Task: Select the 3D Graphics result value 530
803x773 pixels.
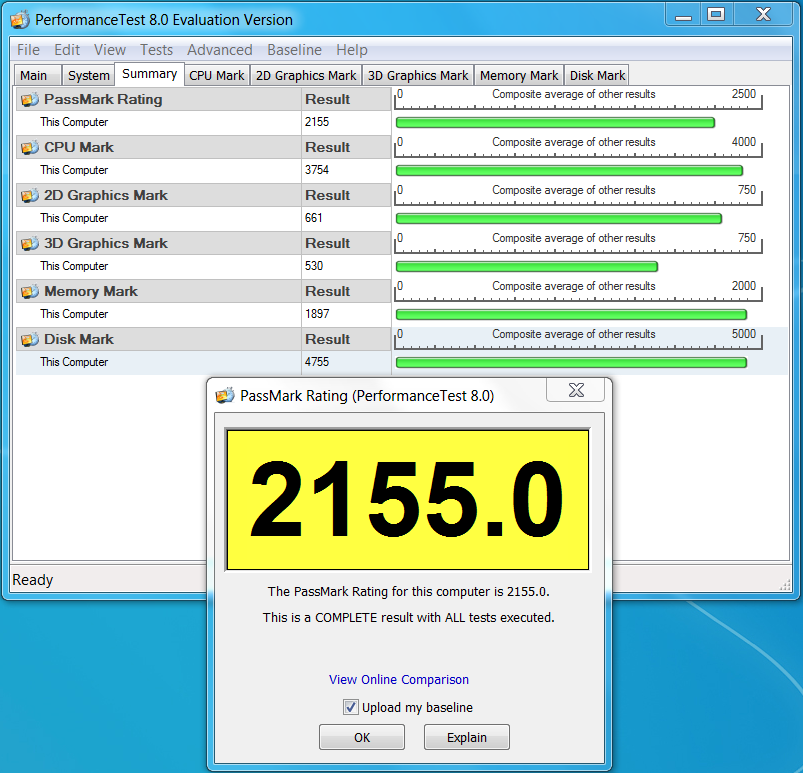Action: (x=314, y=266)
